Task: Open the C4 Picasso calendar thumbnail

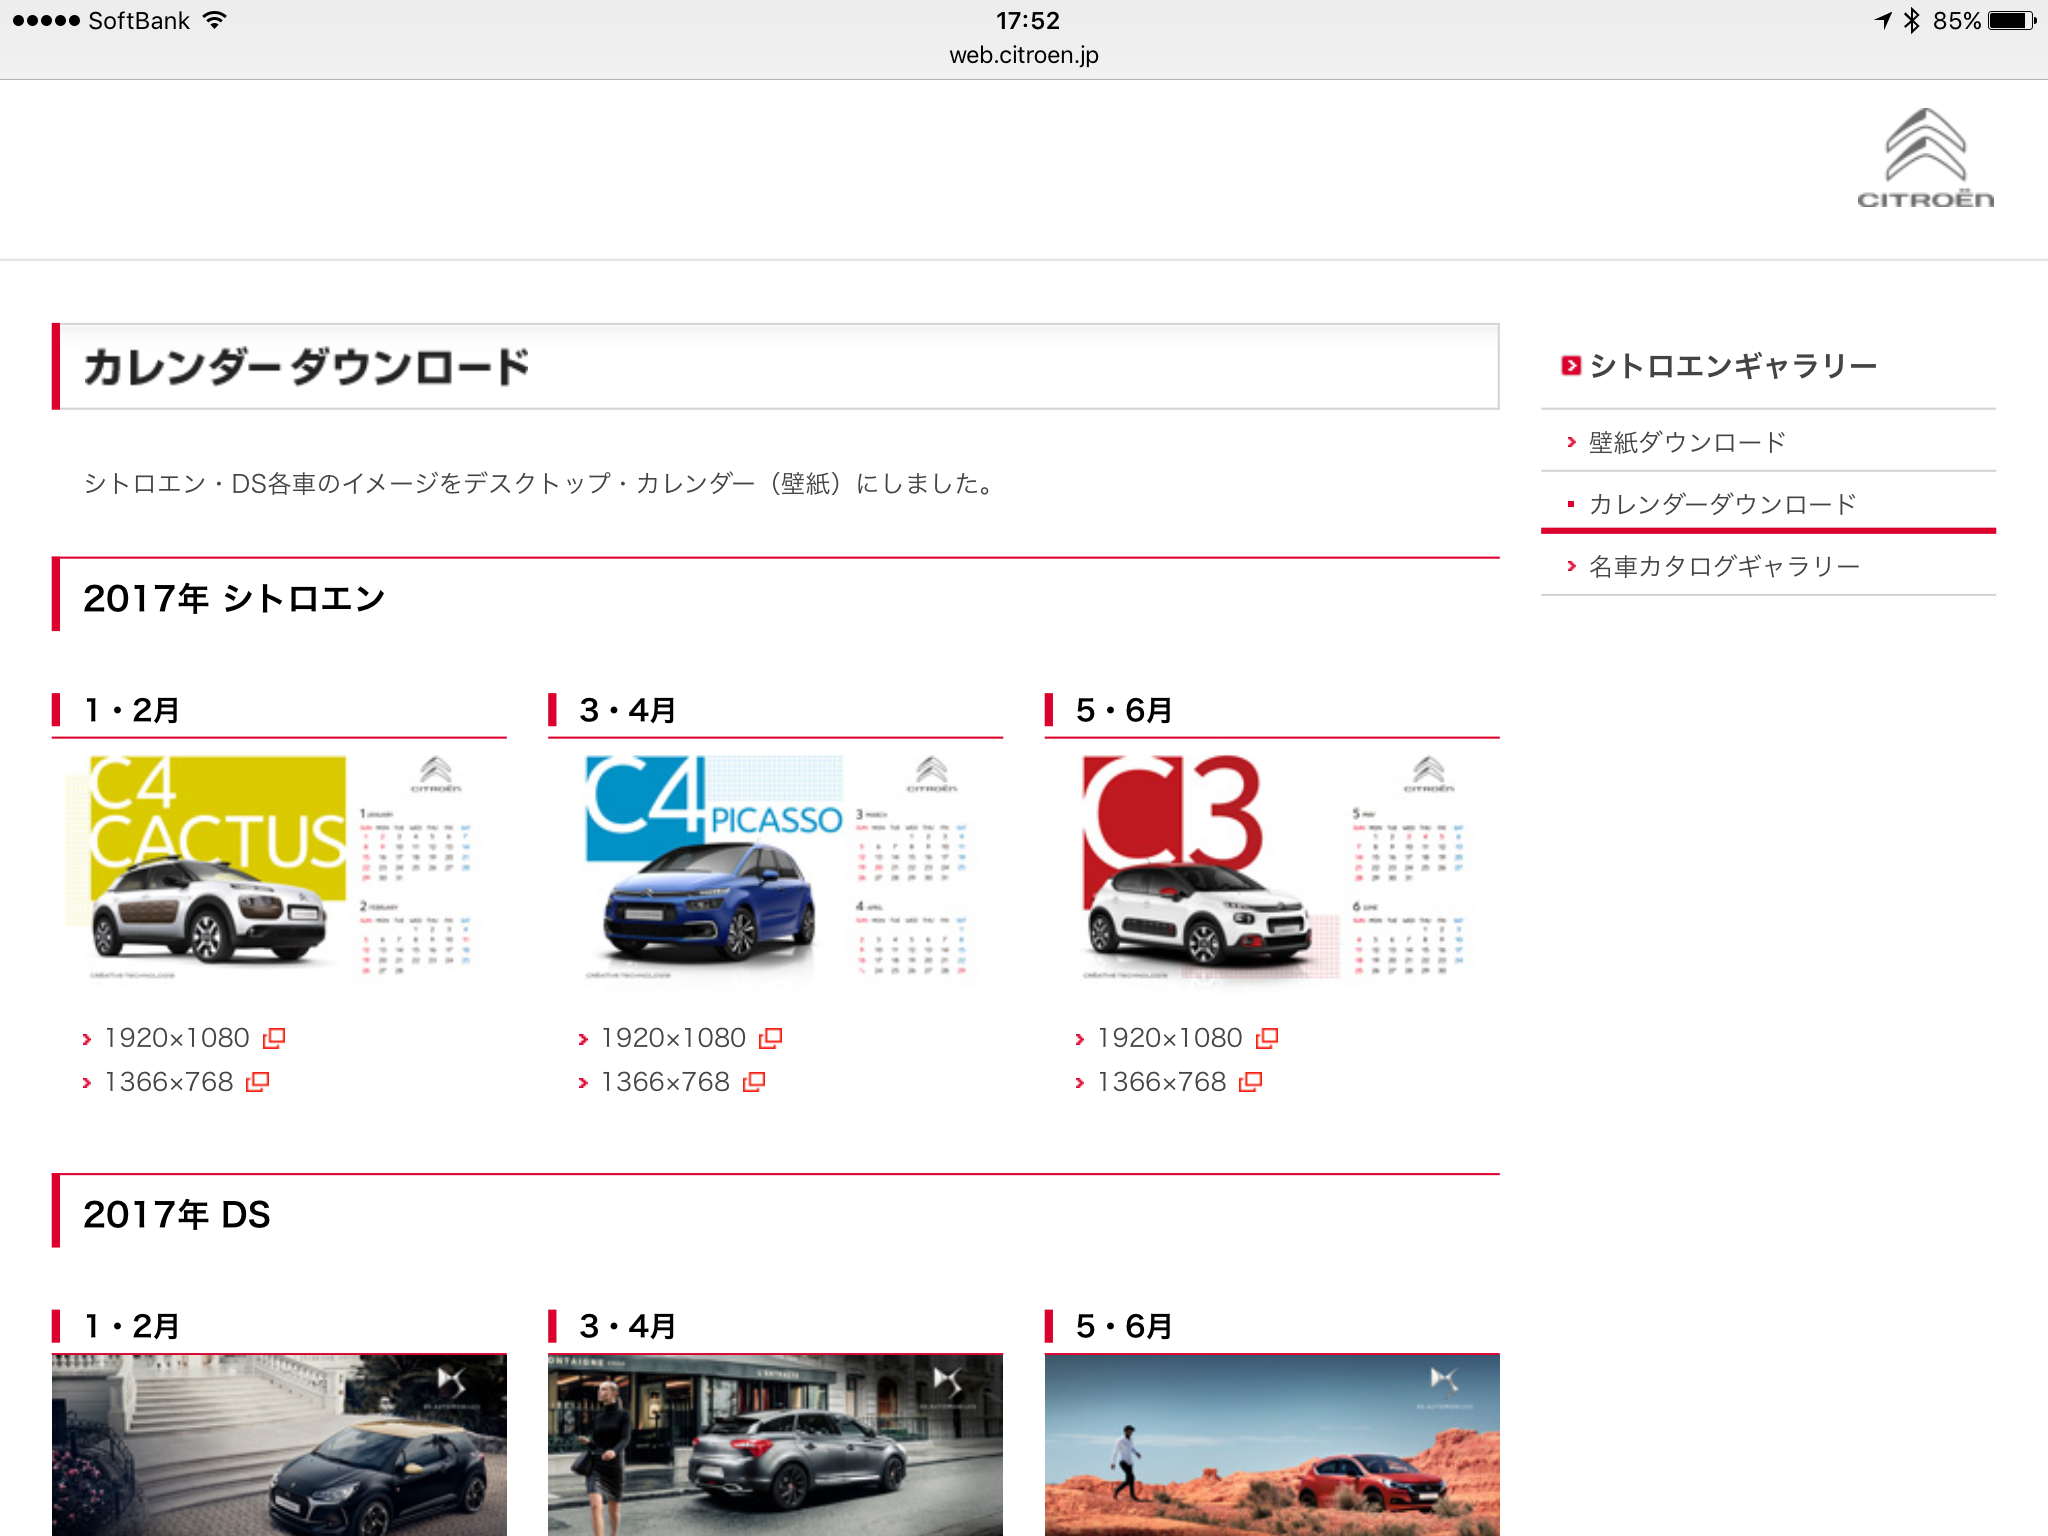Action: [x=775, y=869]
